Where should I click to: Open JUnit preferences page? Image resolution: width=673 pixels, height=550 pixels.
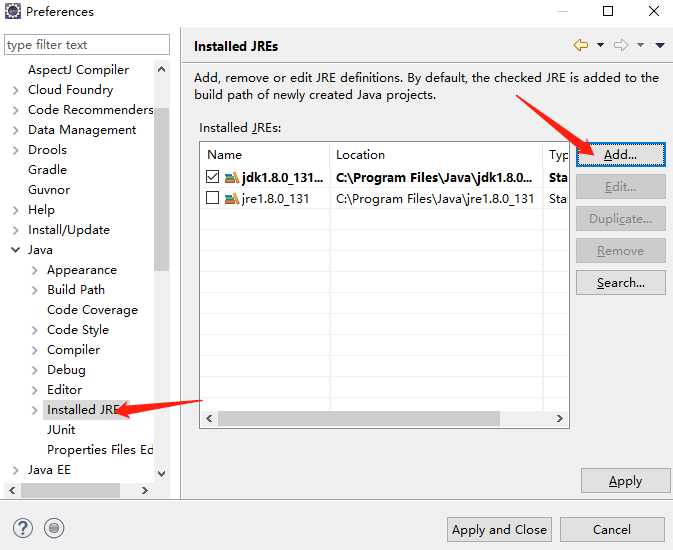(61, 430)
